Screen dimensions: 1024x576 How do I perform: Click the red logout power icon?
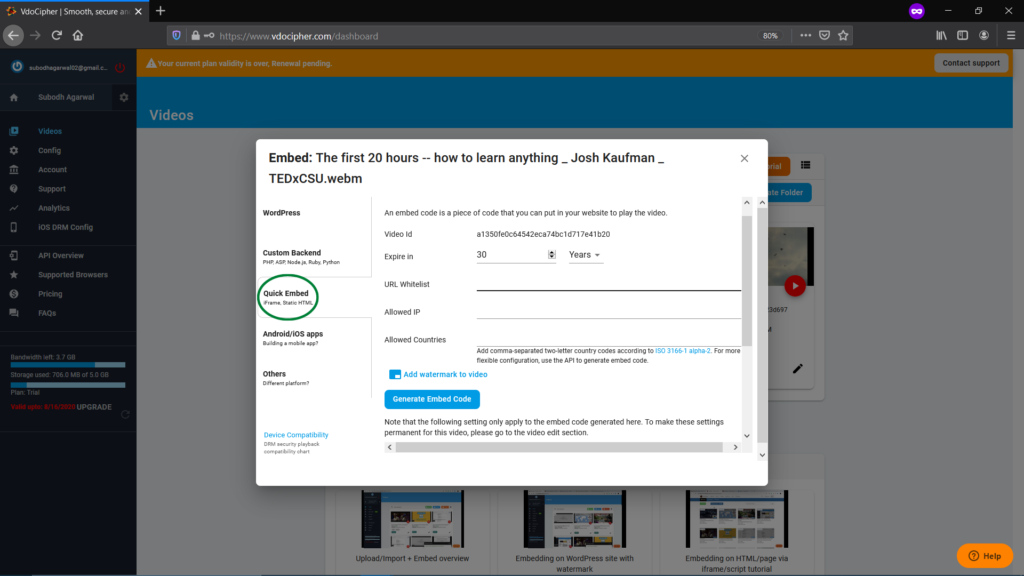(x=120, y=67)
